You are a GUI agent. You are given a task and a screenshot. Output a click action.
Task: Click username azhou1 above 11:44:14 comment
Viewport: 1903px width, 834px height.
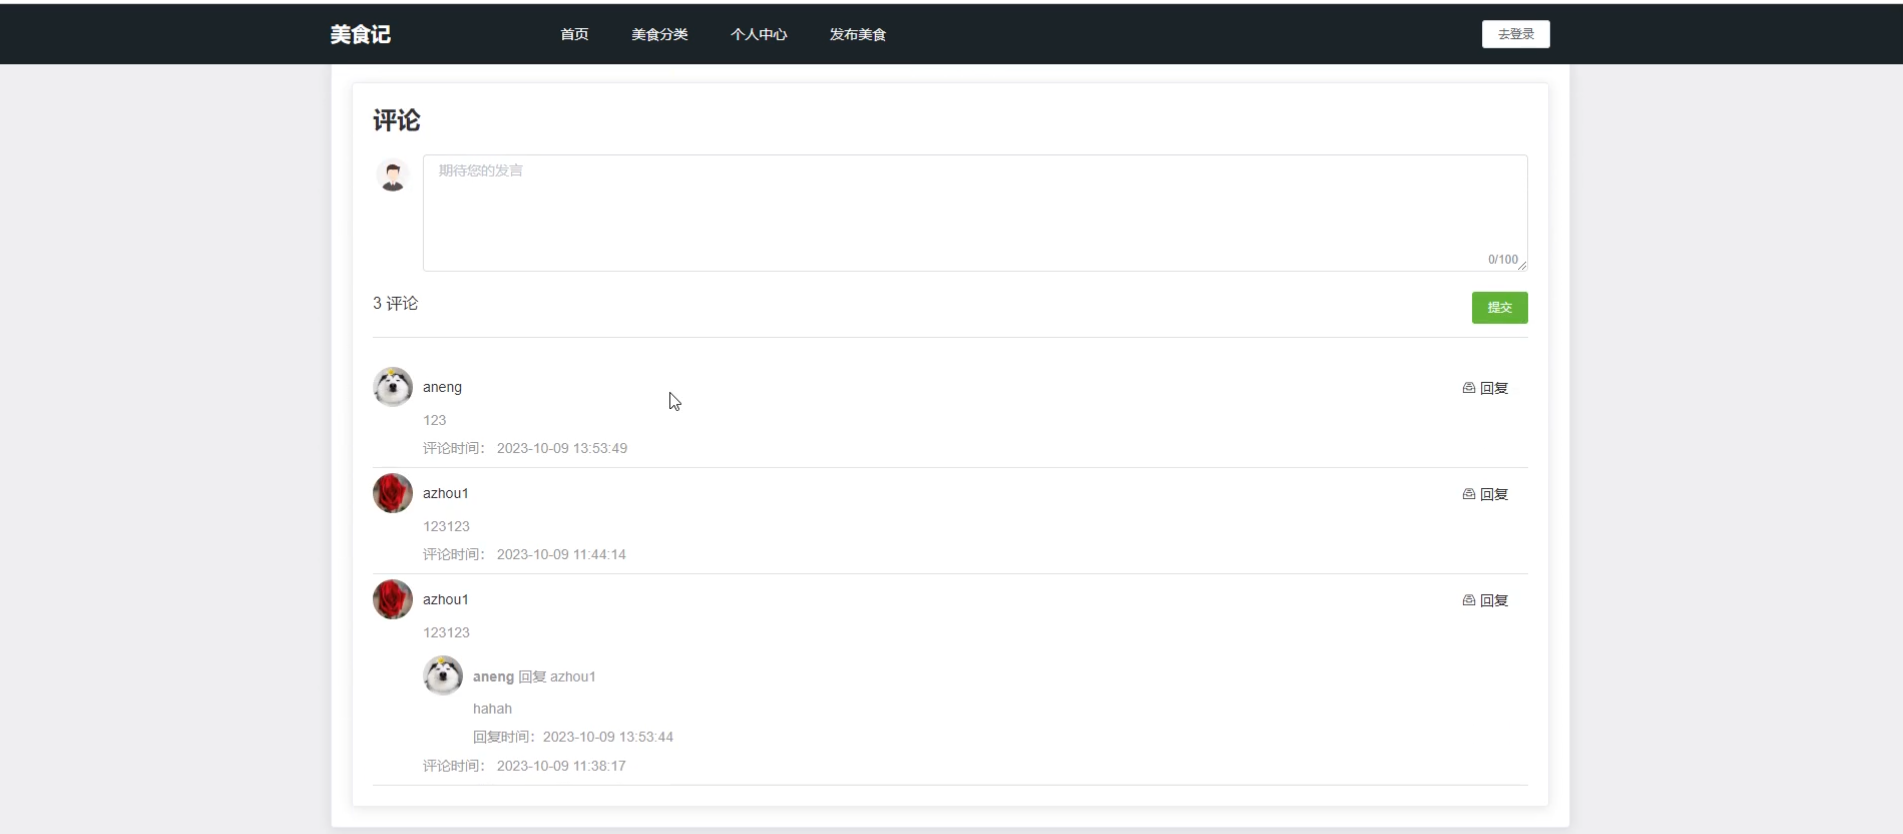coord(445,493)
